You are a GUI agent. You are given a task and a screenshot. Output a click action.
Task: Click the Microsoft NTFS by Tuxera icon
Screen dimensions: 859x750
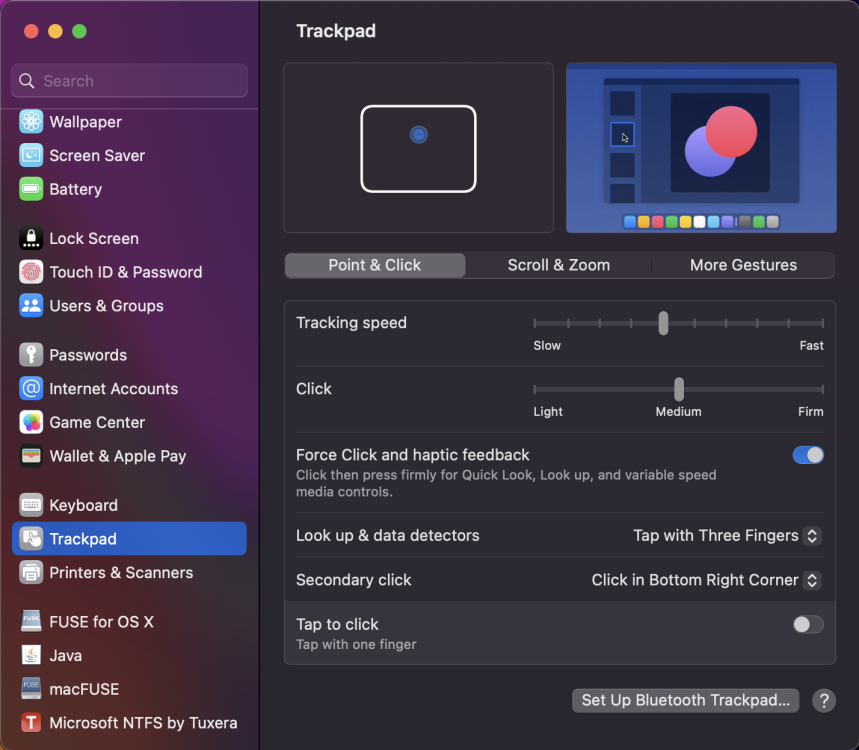pos(31,723)
